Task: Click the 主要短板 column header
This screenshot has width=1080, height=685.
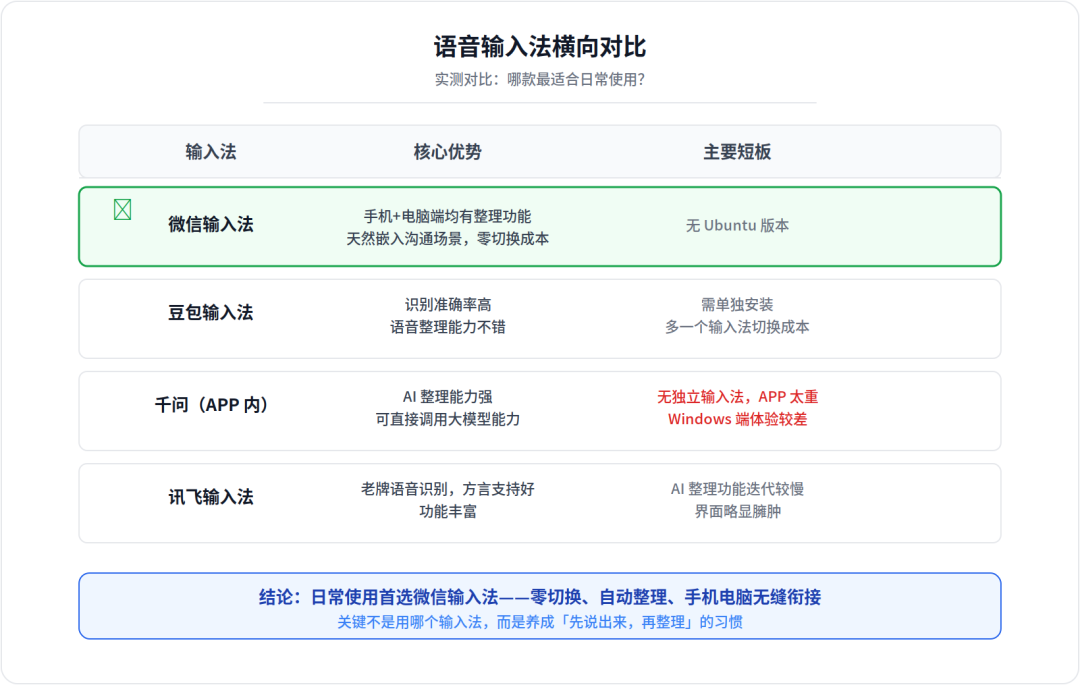Action: coord(737,152)
